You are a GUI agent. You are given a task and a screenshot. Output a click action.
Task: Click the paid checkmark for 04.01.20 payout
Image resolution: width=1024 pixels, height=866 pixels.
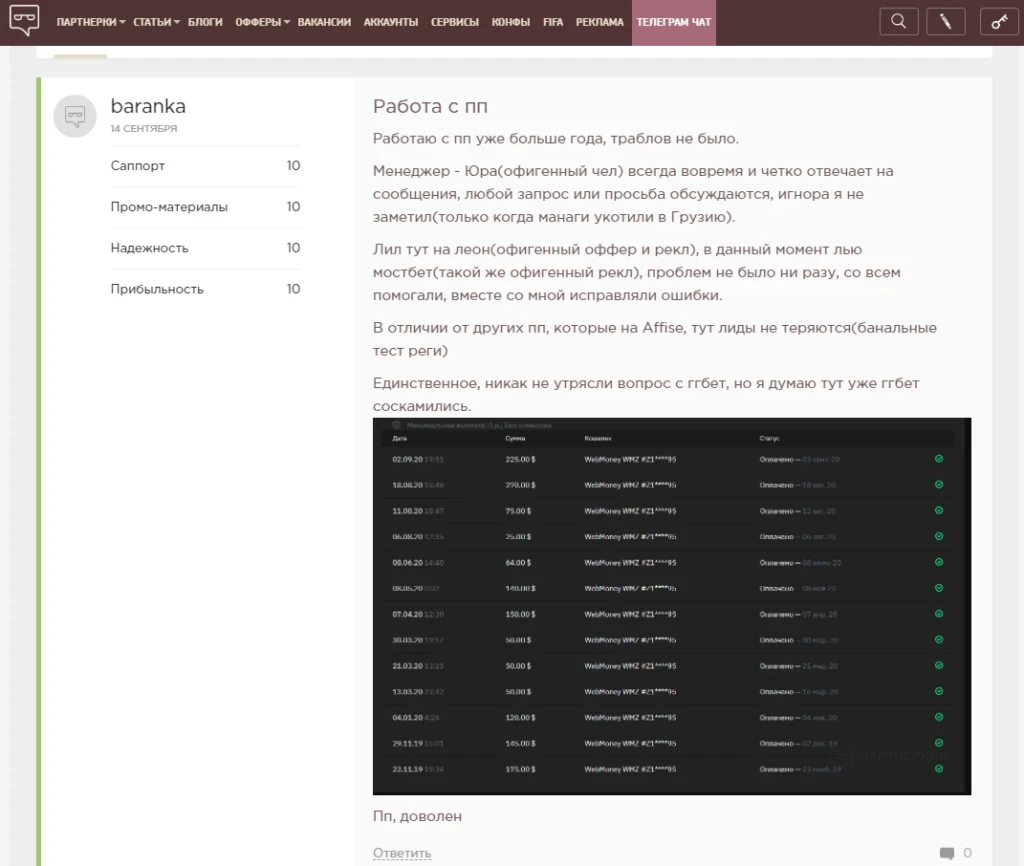pos(939,717)
